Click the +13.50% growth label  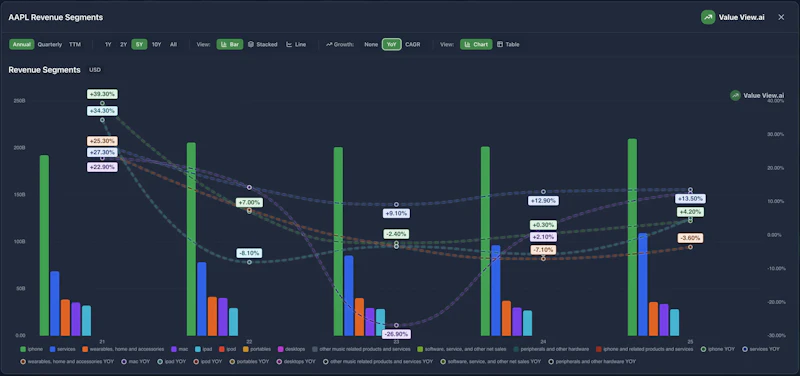pos(690,198)
